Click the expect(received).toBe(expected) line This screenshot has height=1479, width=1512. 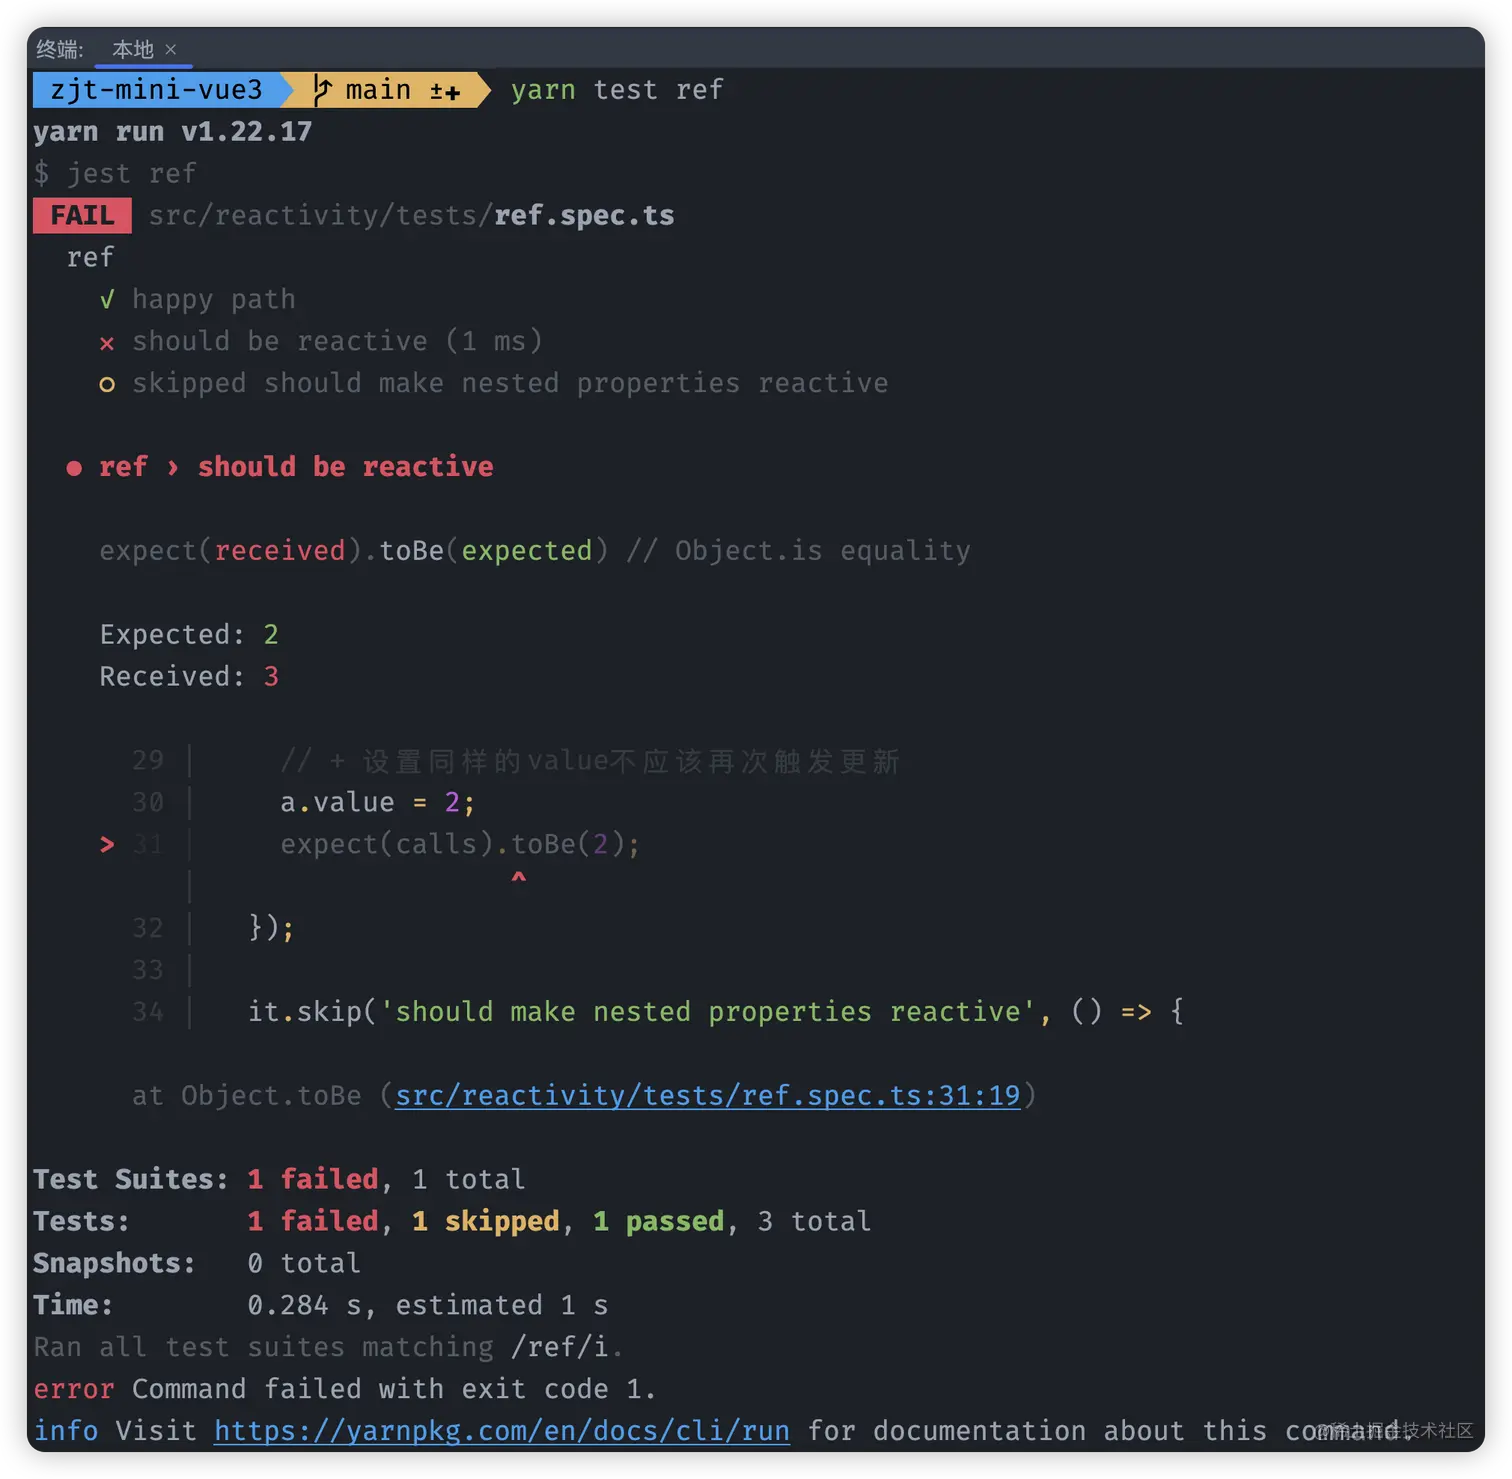(535, 551)
